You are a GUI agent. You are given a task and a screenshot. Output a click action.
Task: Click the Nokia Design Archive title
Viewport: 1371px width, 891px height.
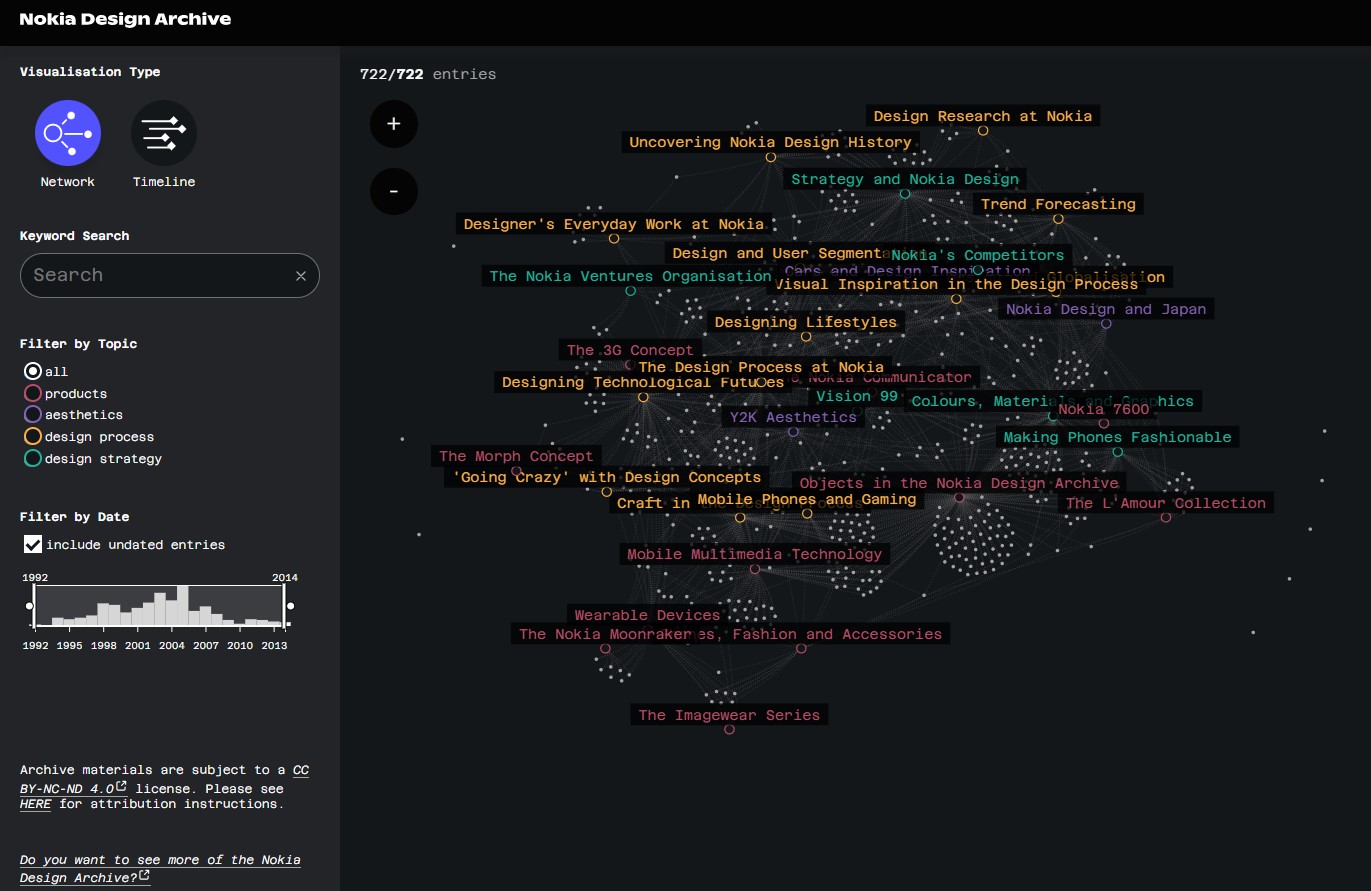click(x=125, y=18)
